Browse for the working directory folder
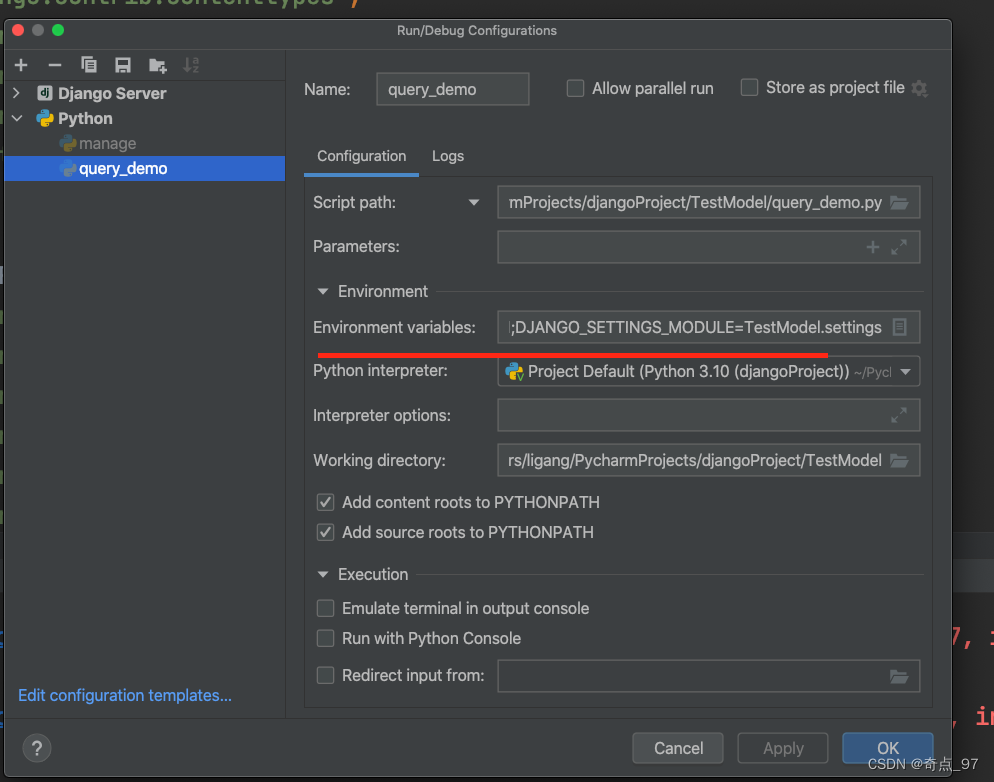 900,461
